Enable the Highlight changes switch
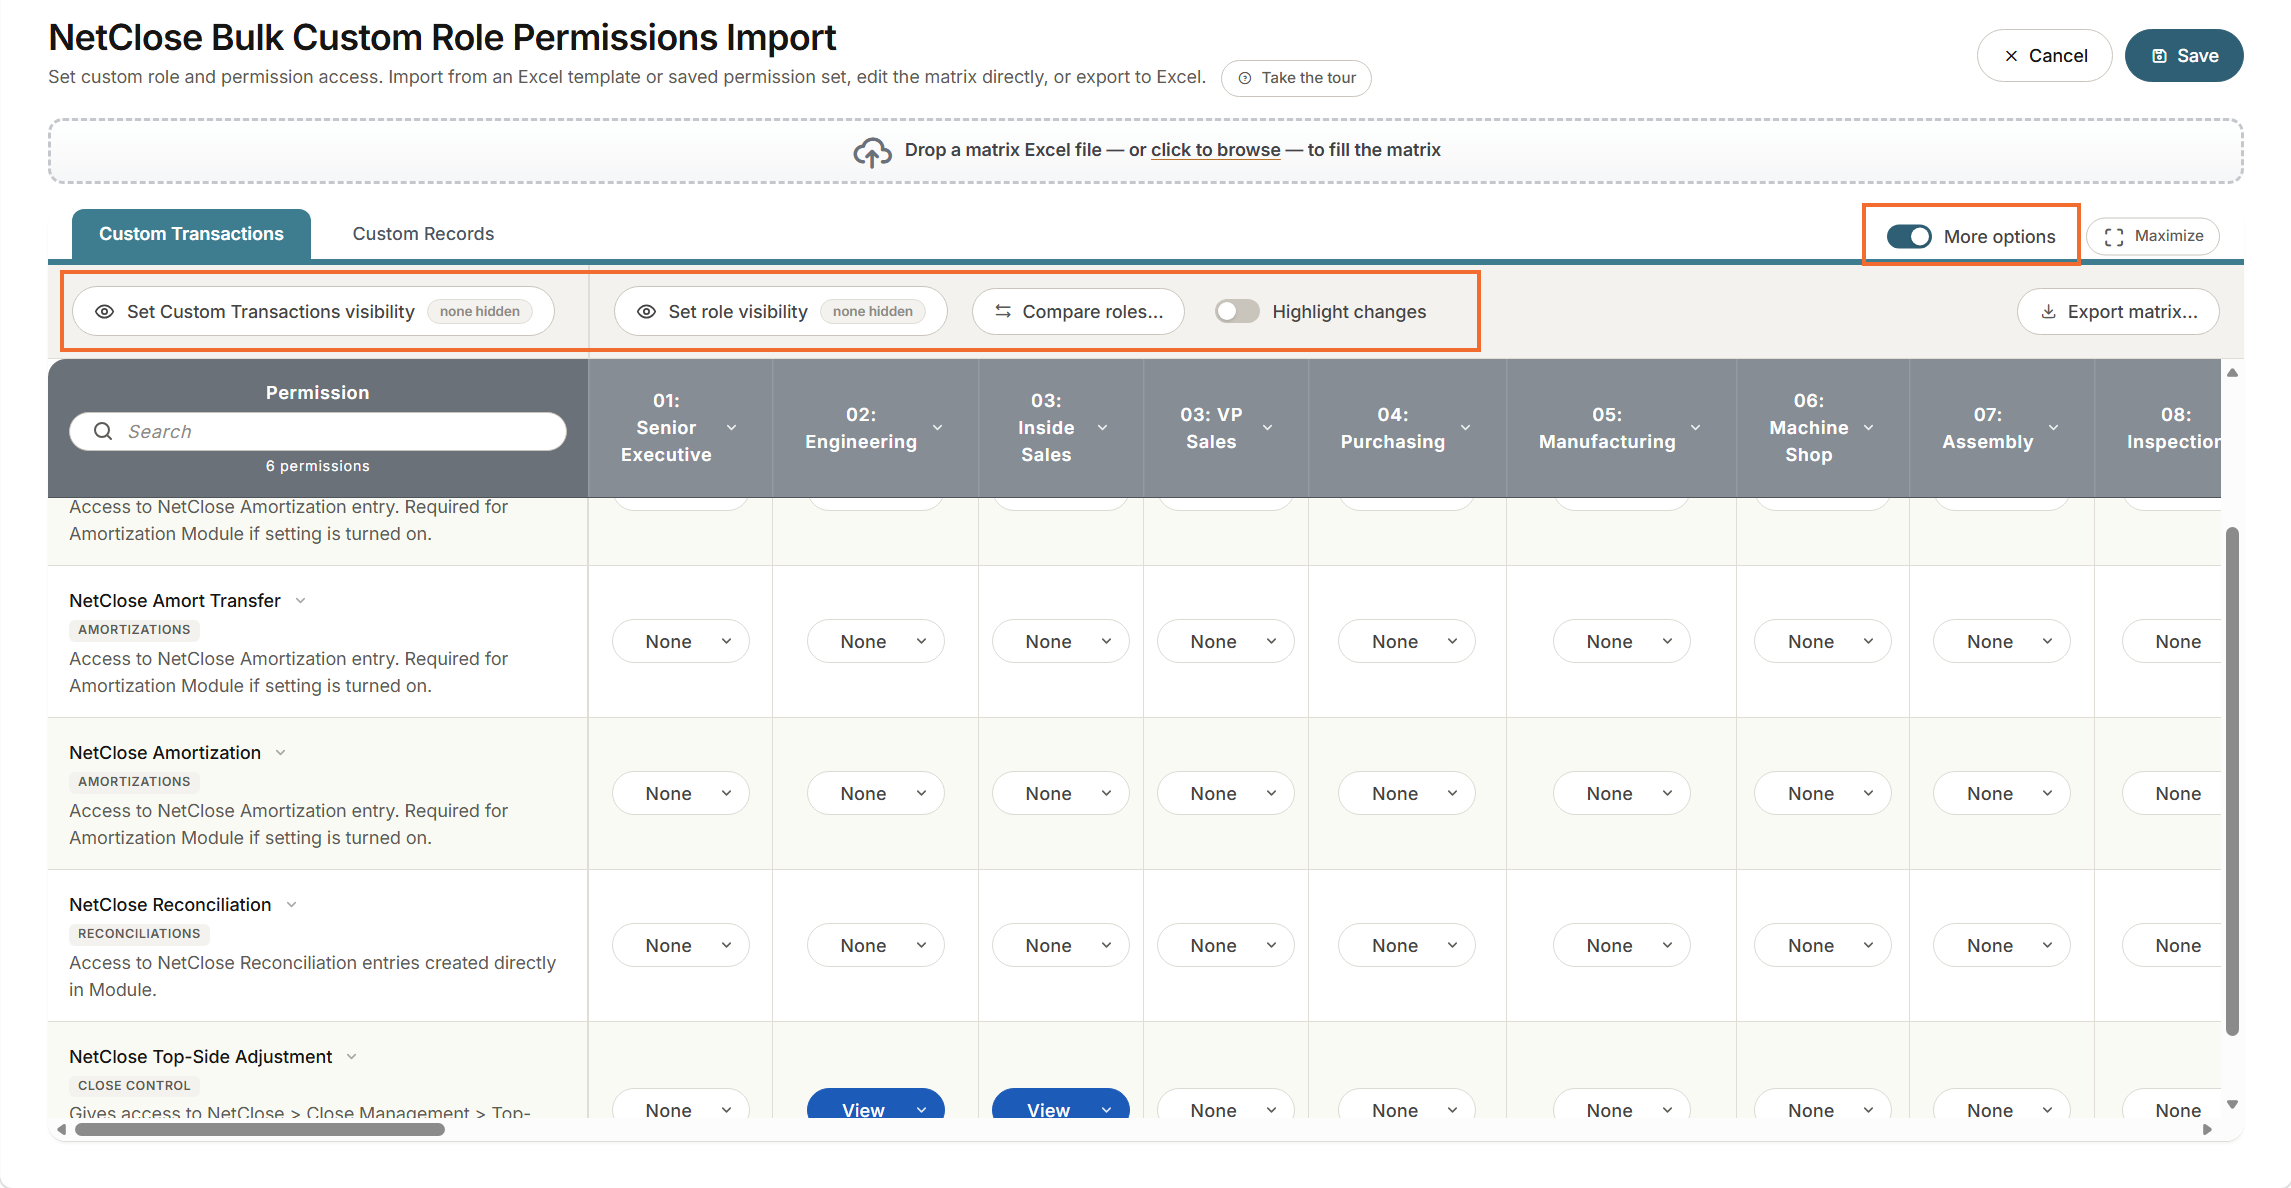 [x=1237, y=312]
